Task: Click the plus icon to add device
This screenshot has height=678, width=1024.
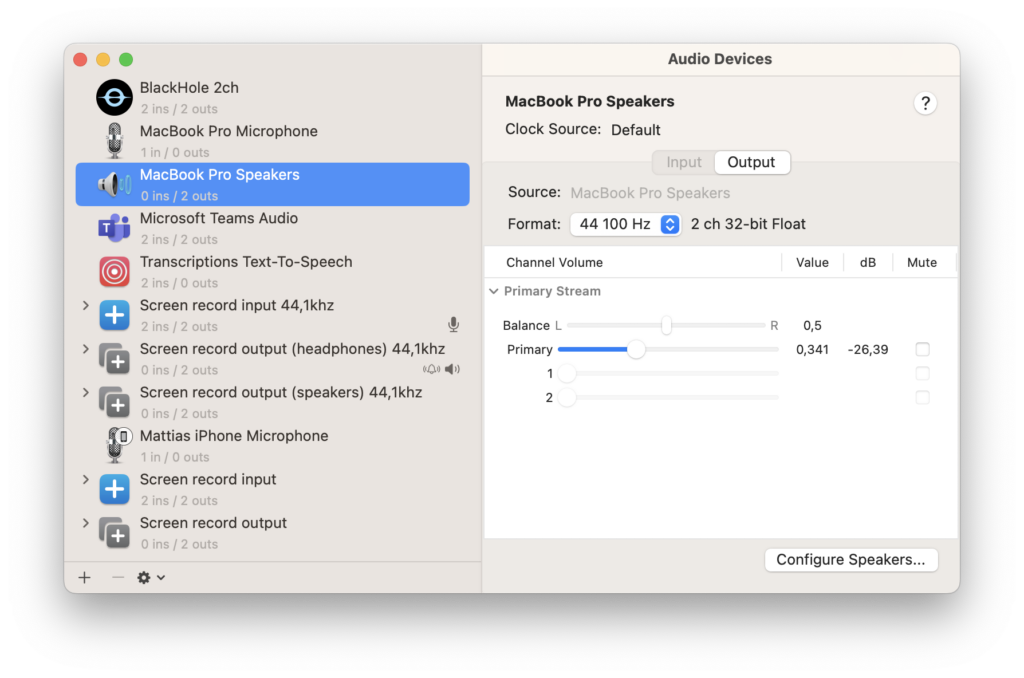Action: [85, 577]
